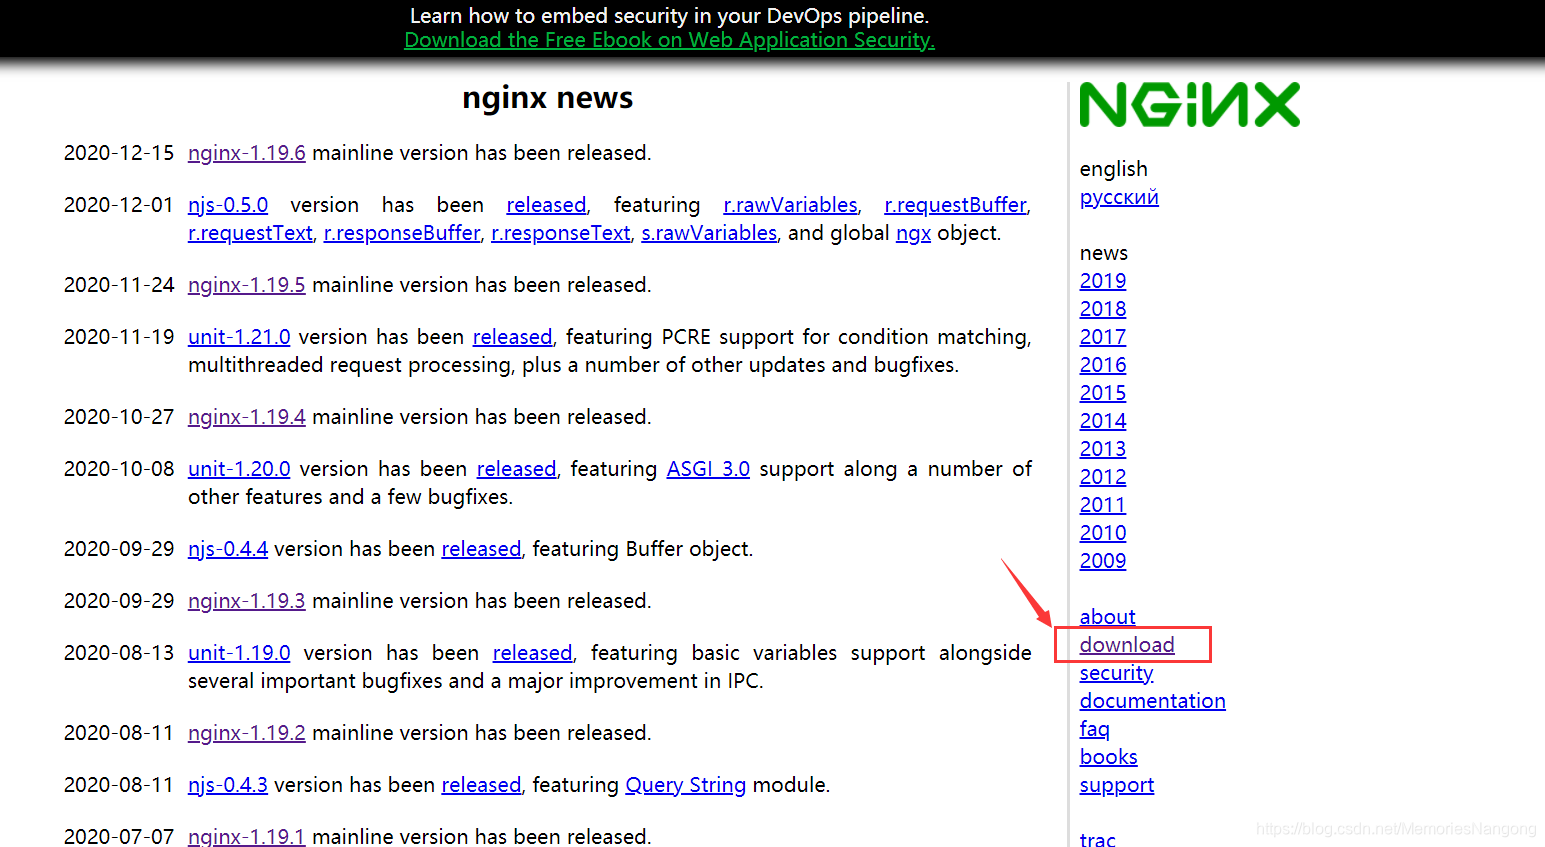The image size is (1545, 847).
Task: Open the unit-1.20.0 link
Action: coord(239,469)
